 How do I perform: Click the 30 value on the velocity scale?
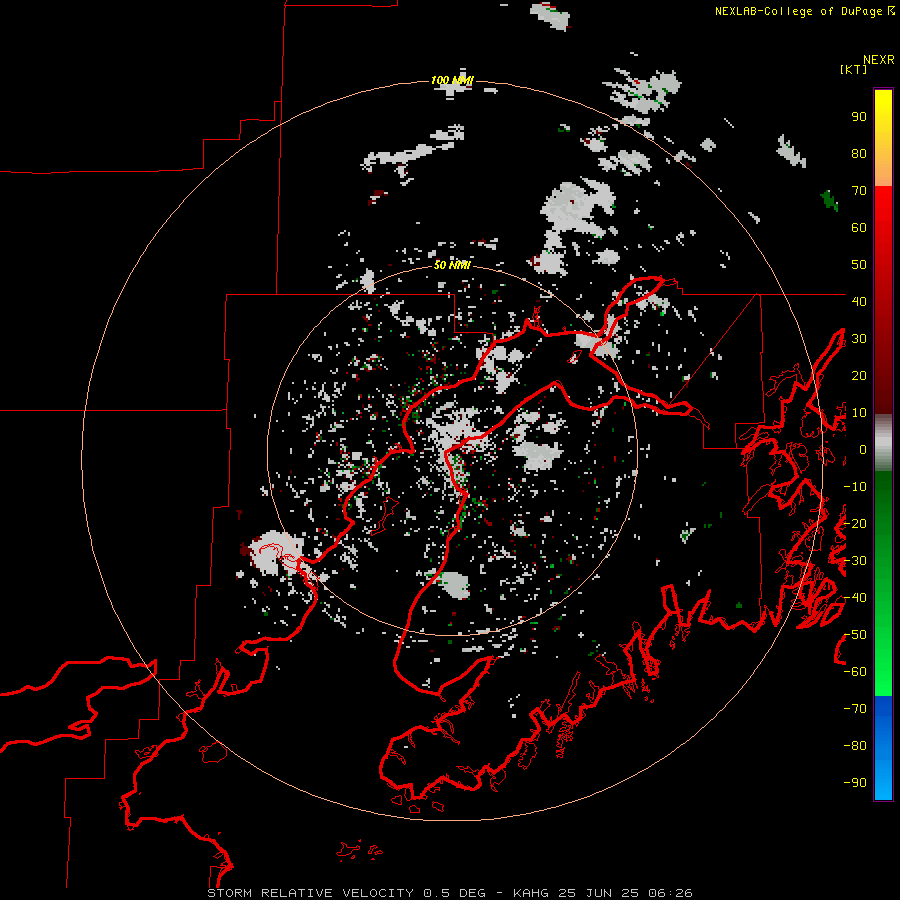pyautogui.click(x=859, y=339)
